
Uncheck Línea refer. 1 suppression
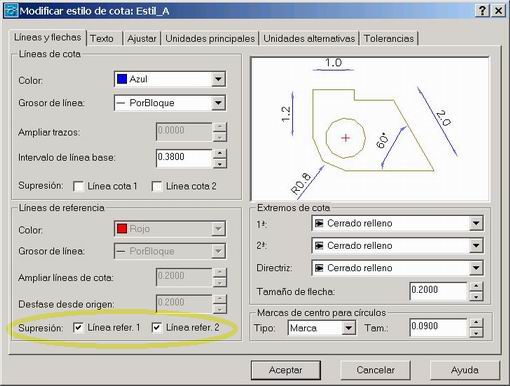pyautogui.click(x=79, y=328)
